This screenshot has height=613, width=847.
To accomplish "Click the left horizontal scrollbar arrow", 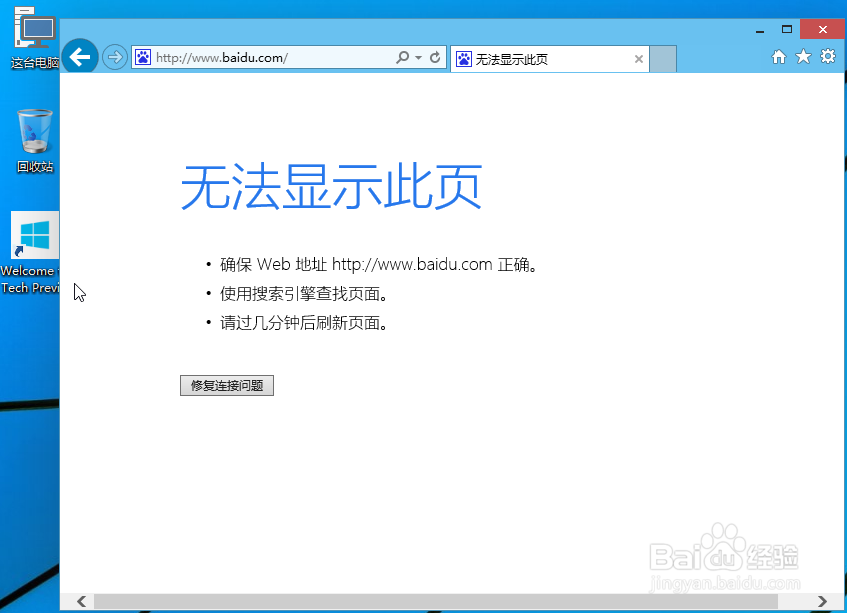I will click(x=81, y=601).
